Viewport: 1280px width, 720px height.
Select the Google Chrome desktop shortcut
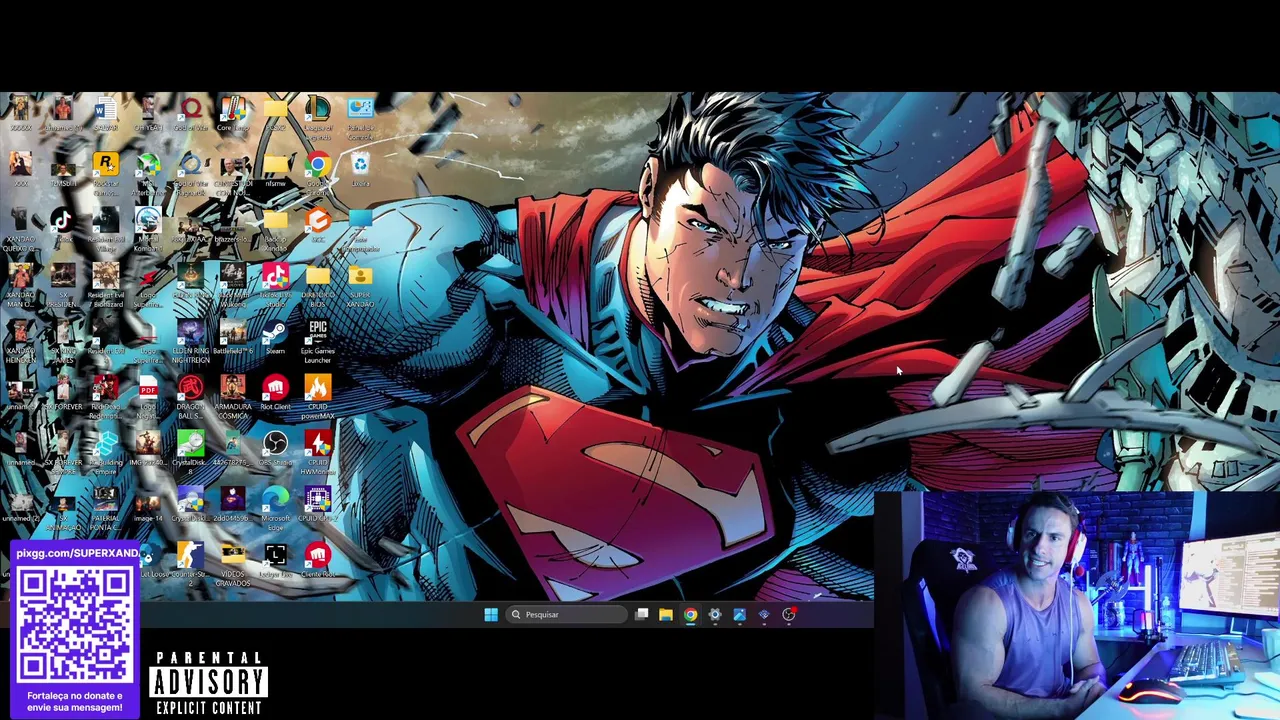click(x=318, y=170)
